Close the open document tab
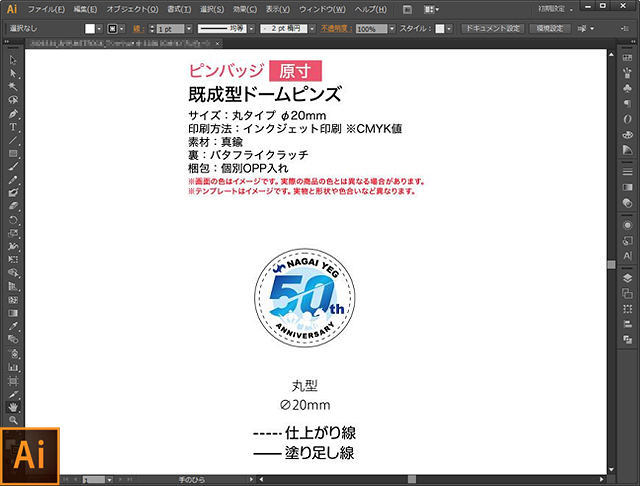Screen dimensions: 640x486 pos(217,43)
